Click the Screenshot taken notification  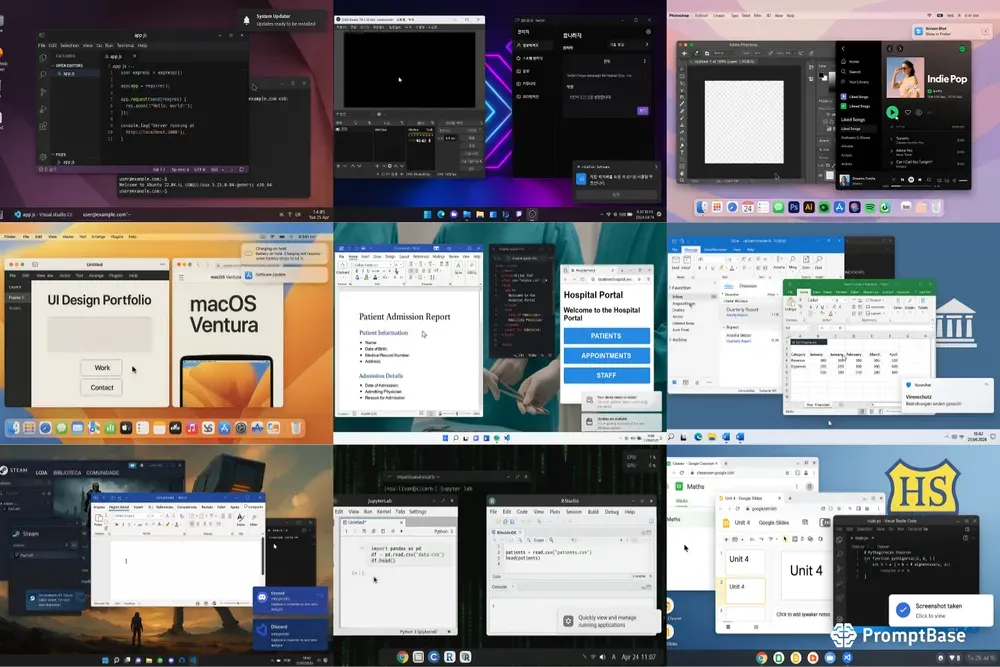[x=941, y=610]
